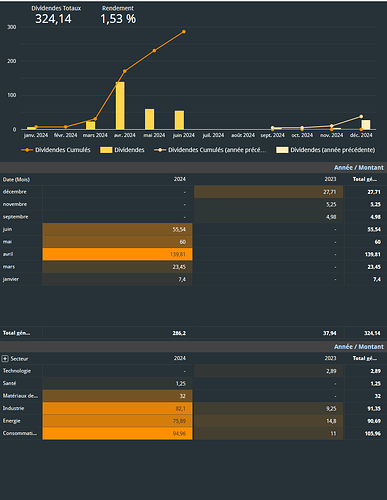Sort sector table by 2023 header
This screenshot has width=387, height=500.
click(330, 358)
